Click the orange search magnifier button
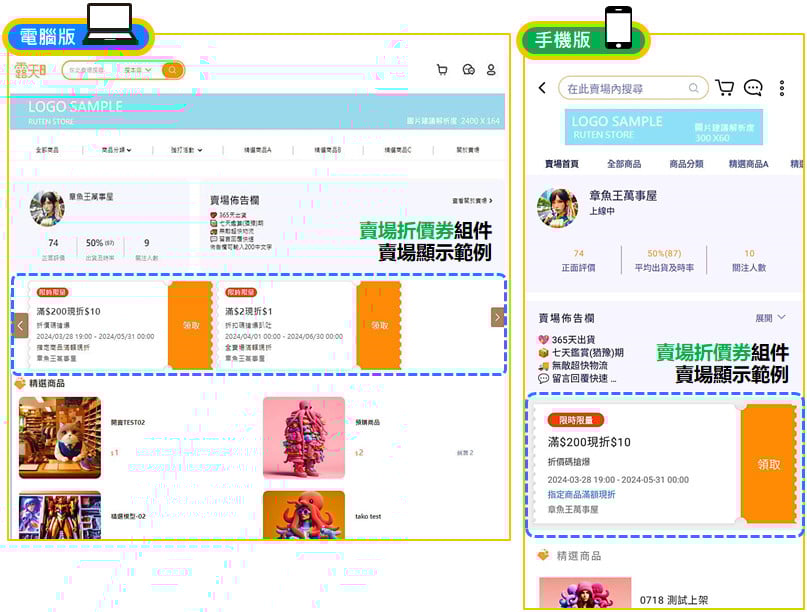Viewport: 807px width, 612px height. (x=173, y=70)
